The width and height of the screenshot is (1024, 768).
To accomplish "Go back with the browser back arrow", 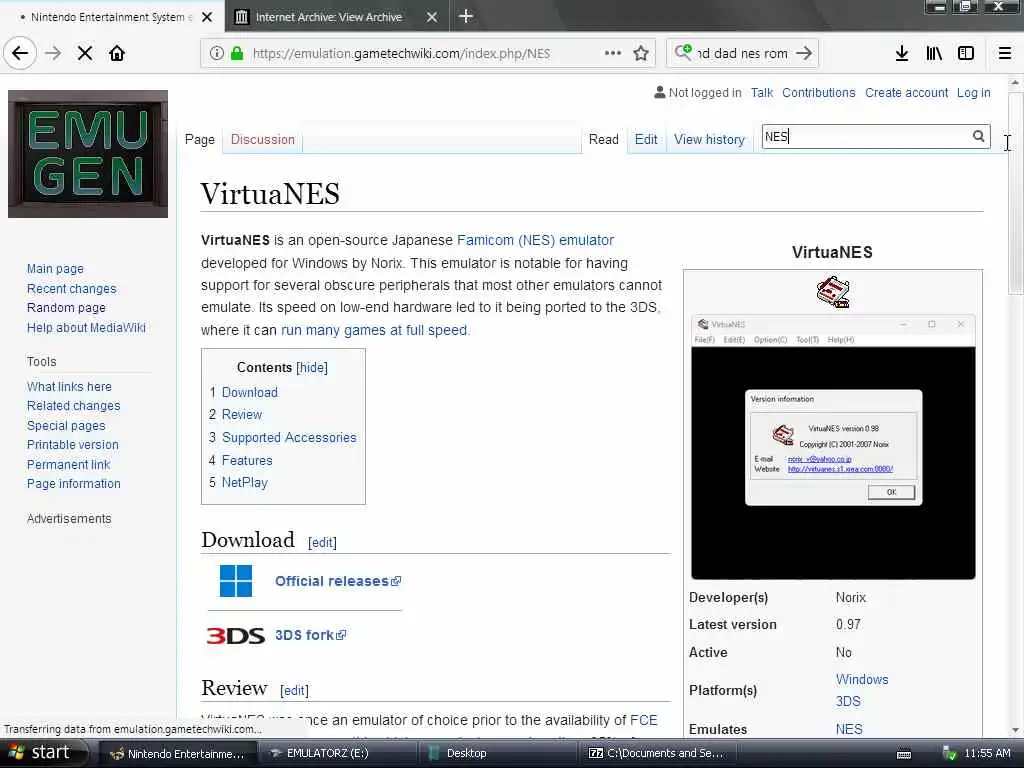I will (20, 54).
